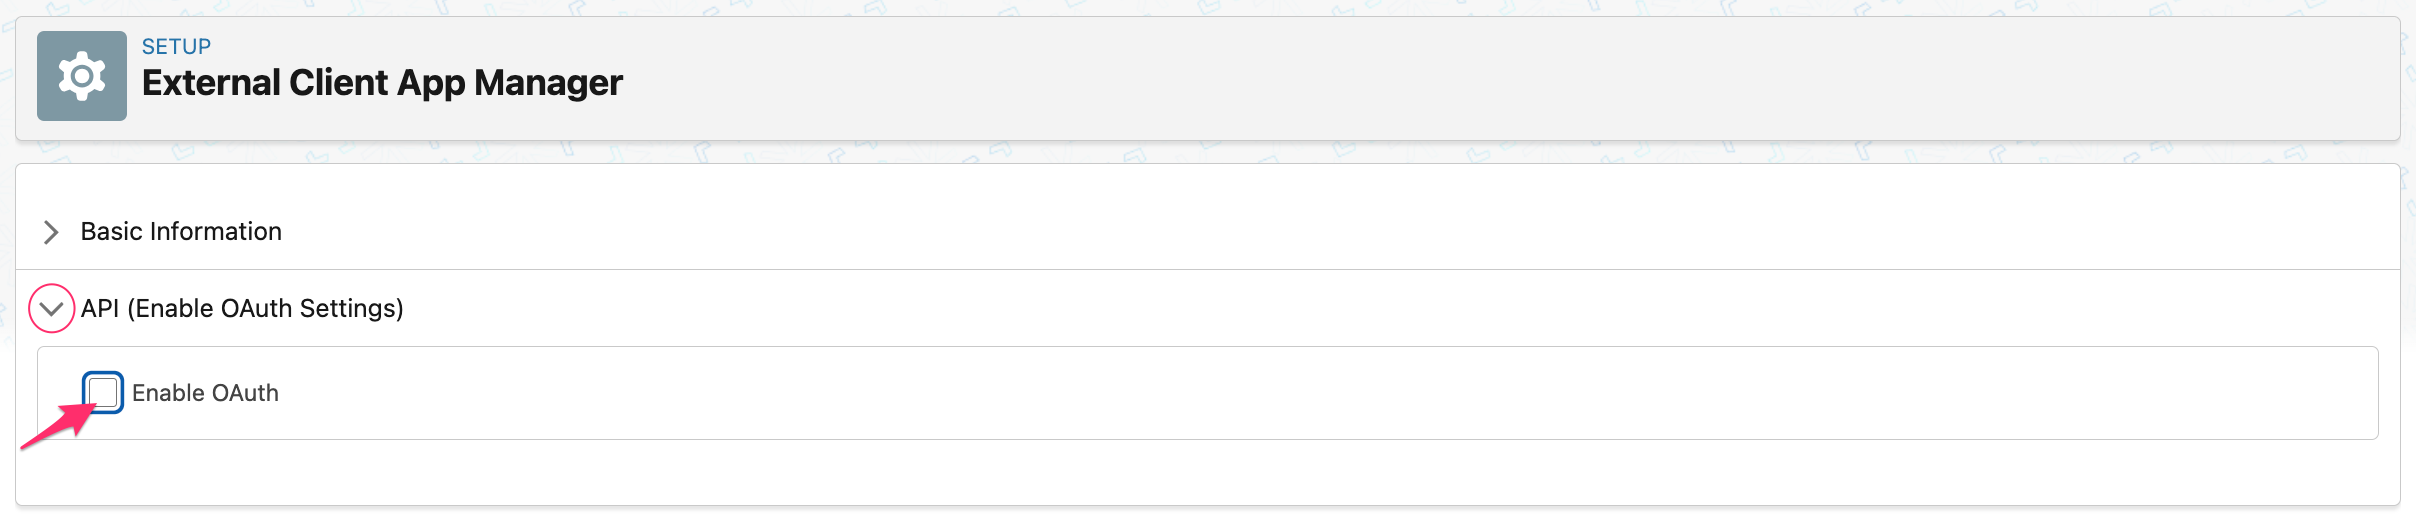The image size is (2416, 519).
Task: Click the Setup gear icon
Action: pyautogui.click(x=82, y=76)
